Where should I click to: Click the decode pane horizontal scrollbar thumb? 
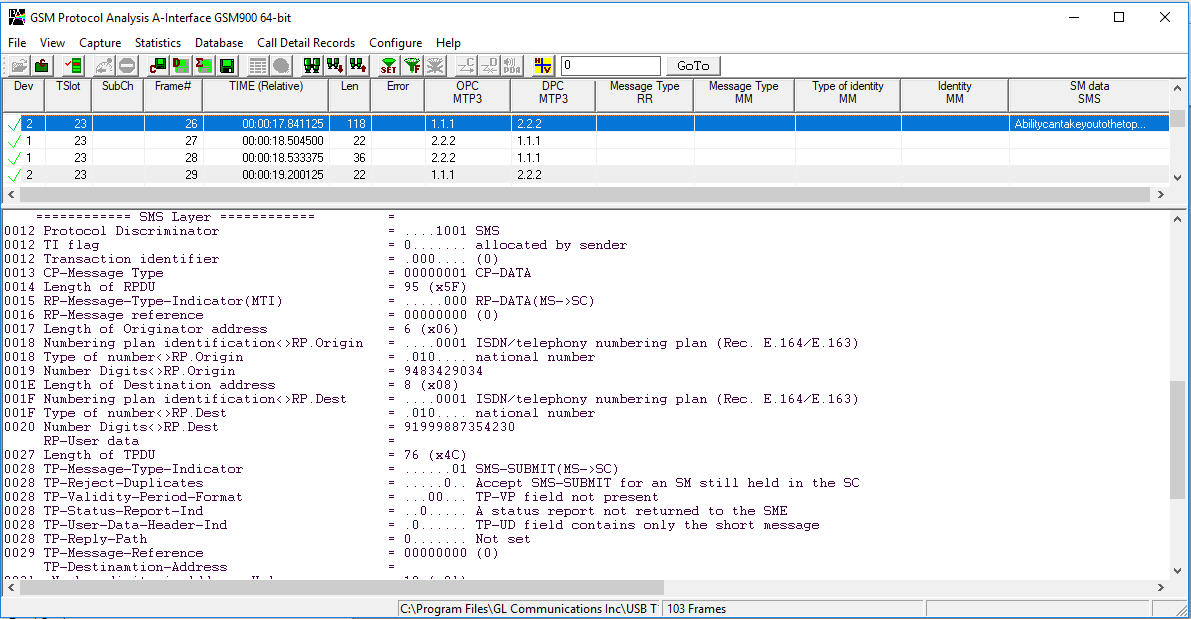[342, 588]
